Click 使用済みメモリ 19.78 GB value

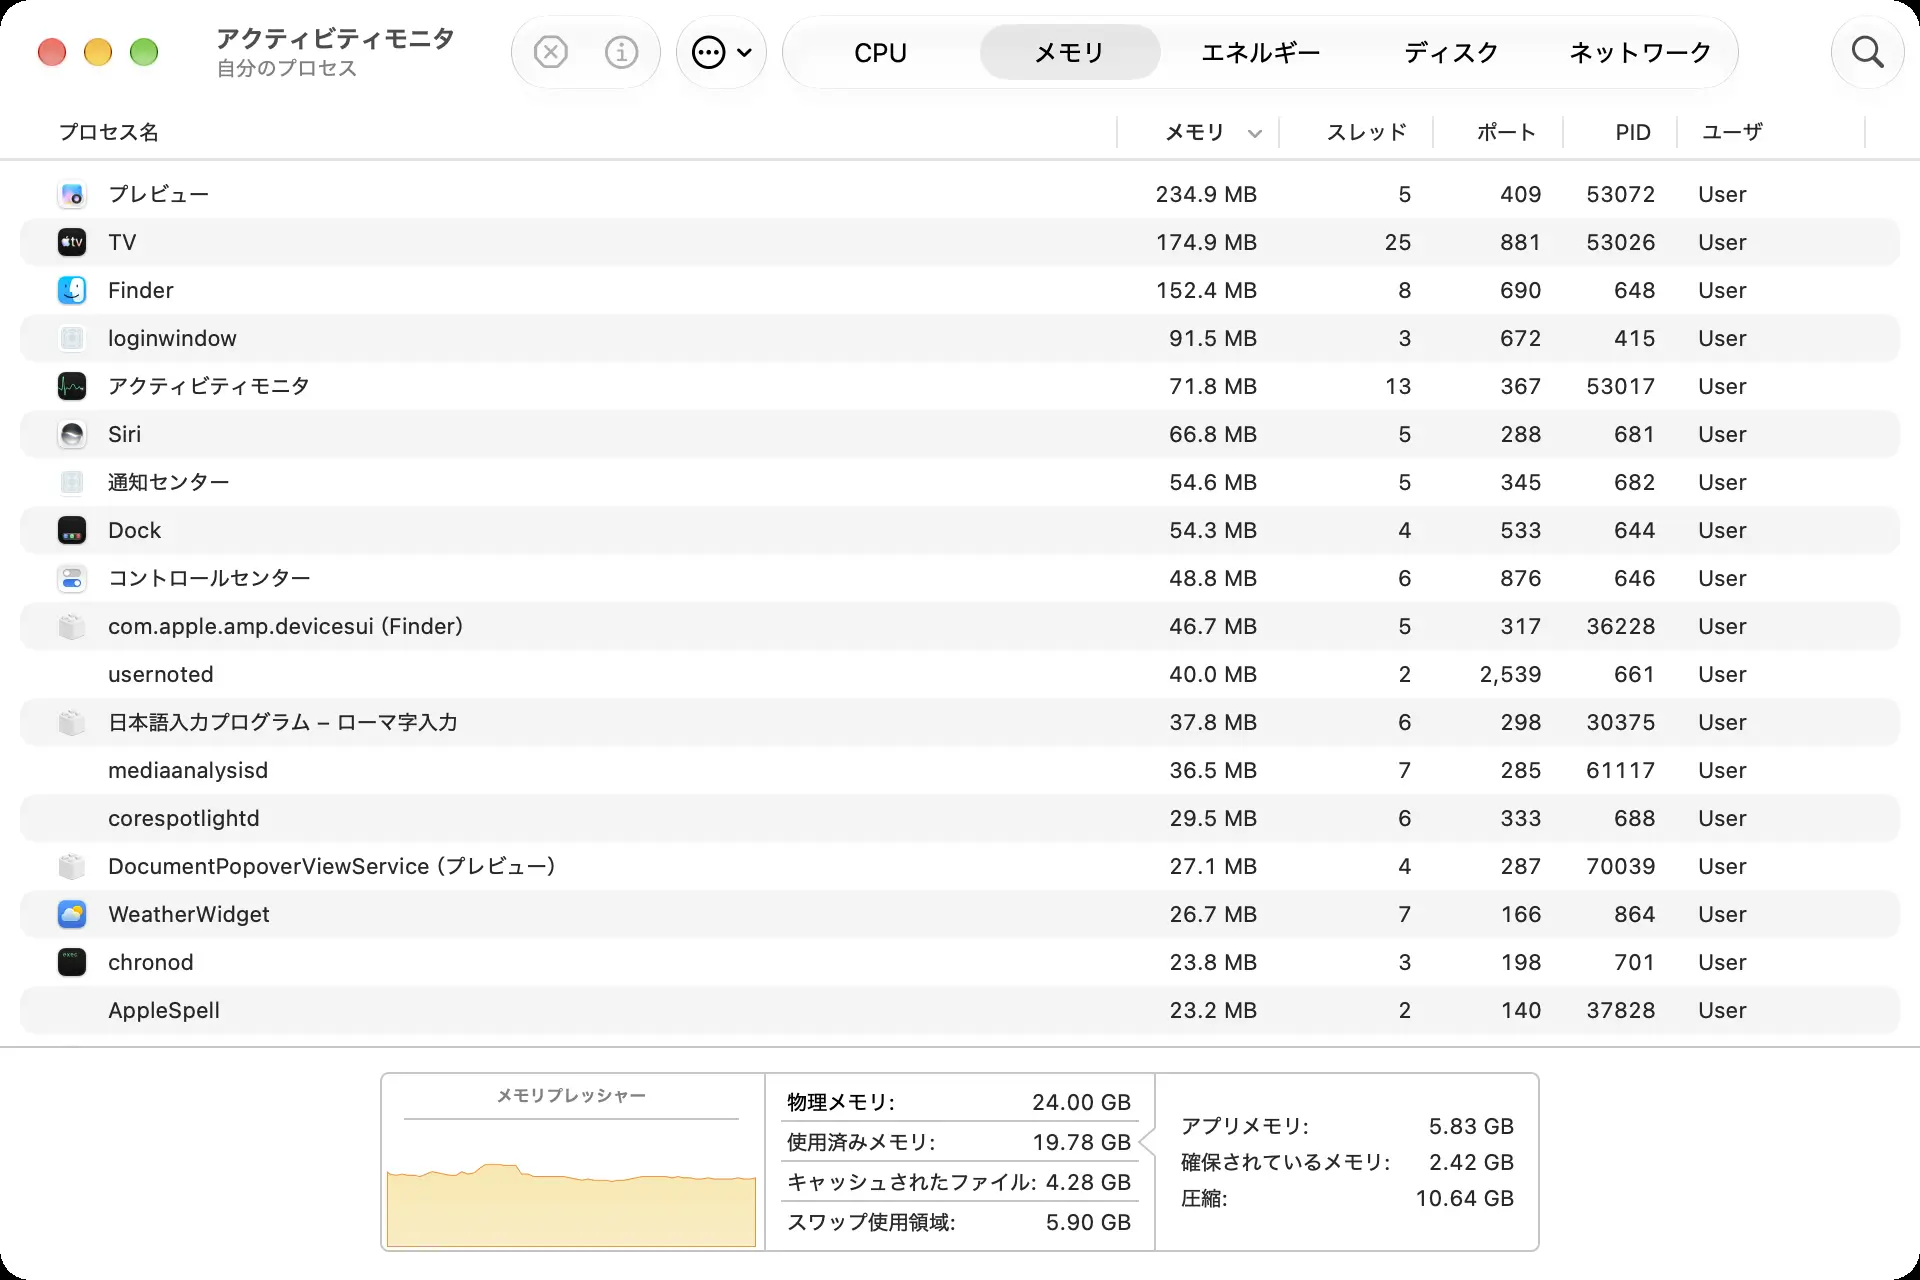coord(1081,1142)
